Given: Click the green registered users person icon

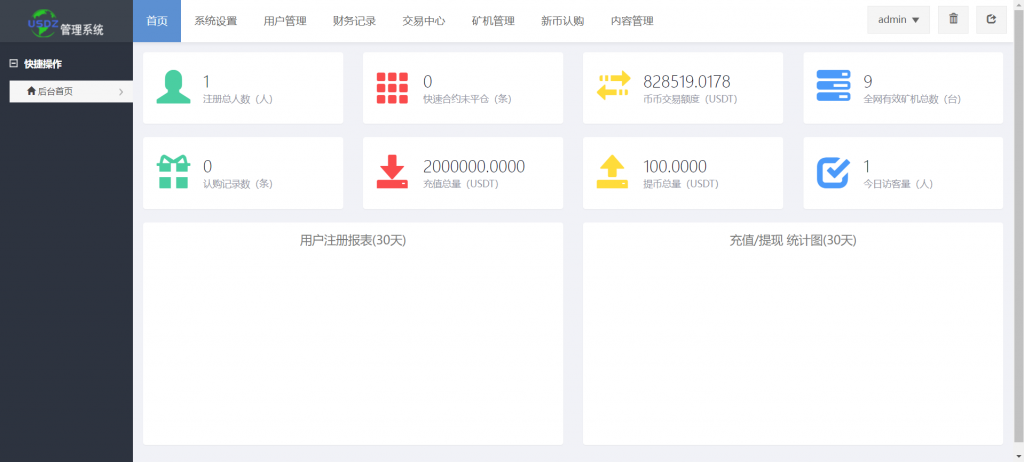Looking at the screenshot, I should pos(173,88).
